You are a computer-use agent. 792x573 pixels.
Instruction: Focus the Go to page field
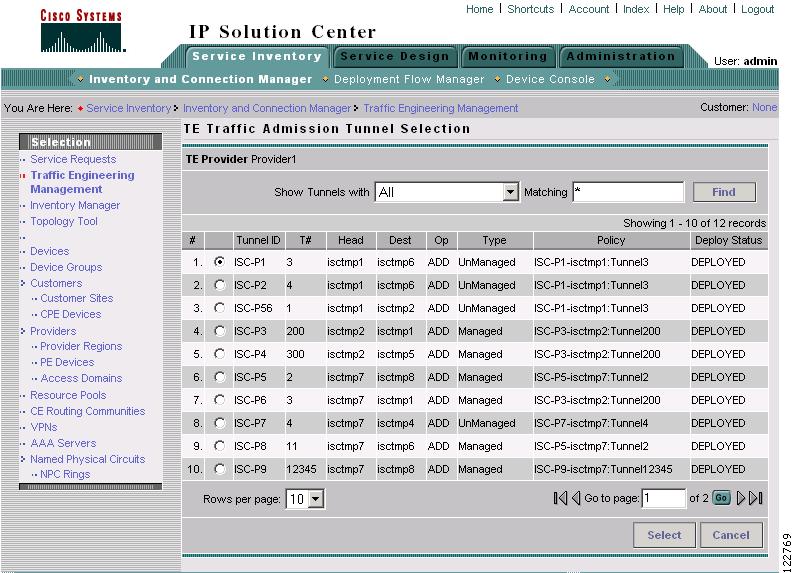click(663, 498)
